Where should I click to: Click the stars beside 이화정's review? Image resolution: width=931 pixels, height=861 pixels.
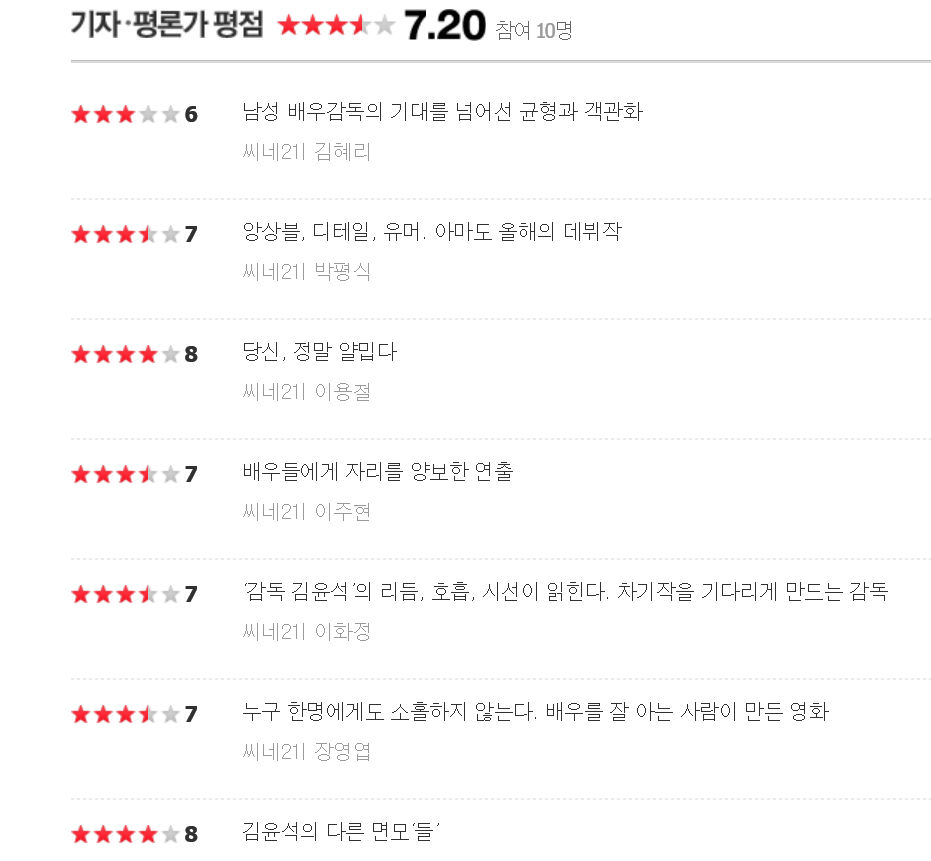point(125,594)
